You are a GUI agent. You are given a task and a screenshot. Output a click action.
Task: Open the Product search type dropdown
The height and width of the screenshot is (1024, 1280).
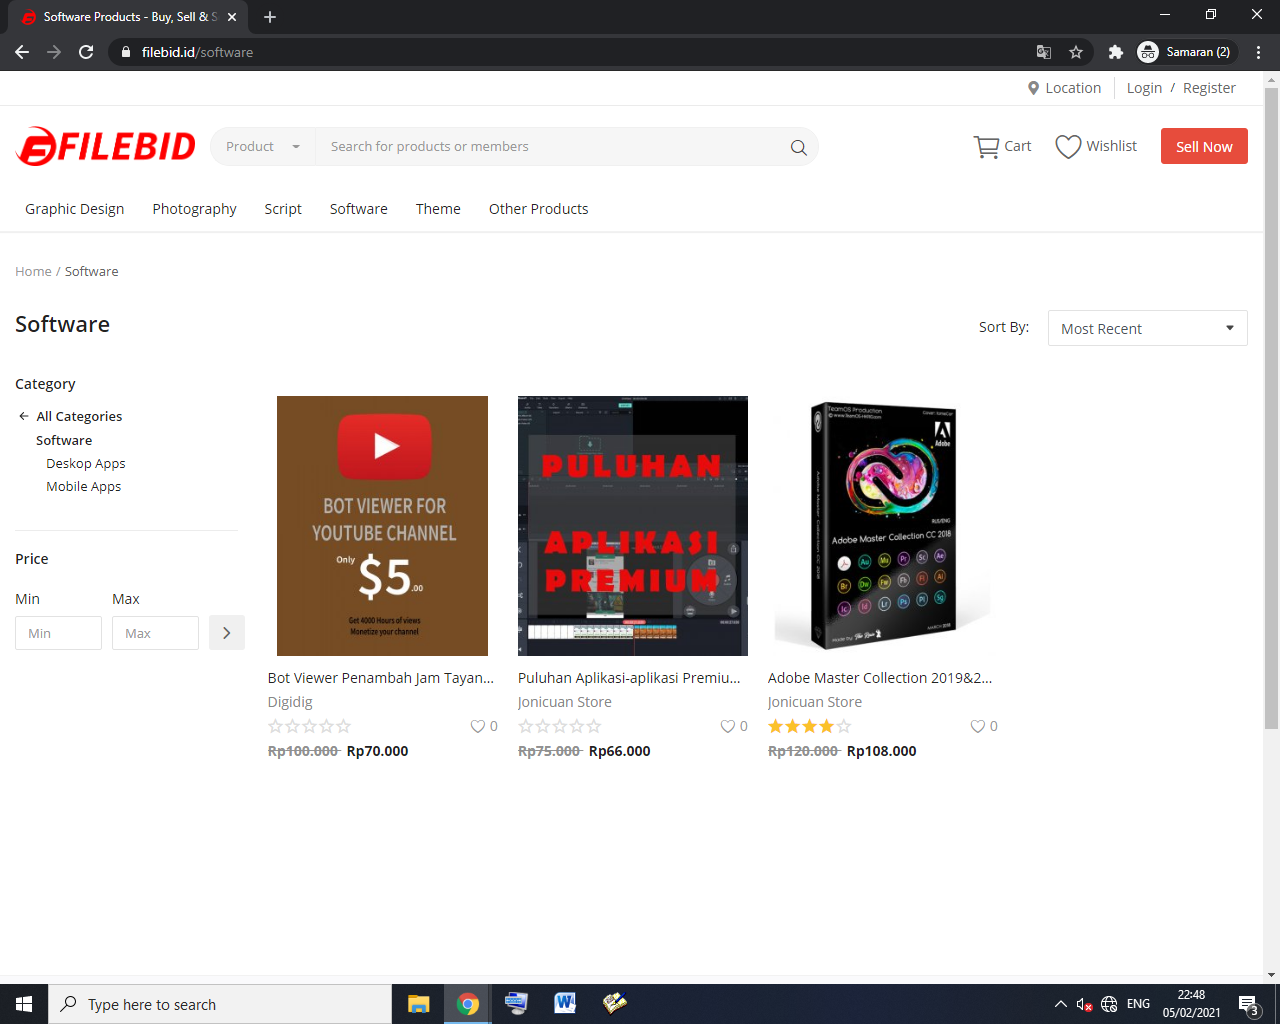coord(263,146)
